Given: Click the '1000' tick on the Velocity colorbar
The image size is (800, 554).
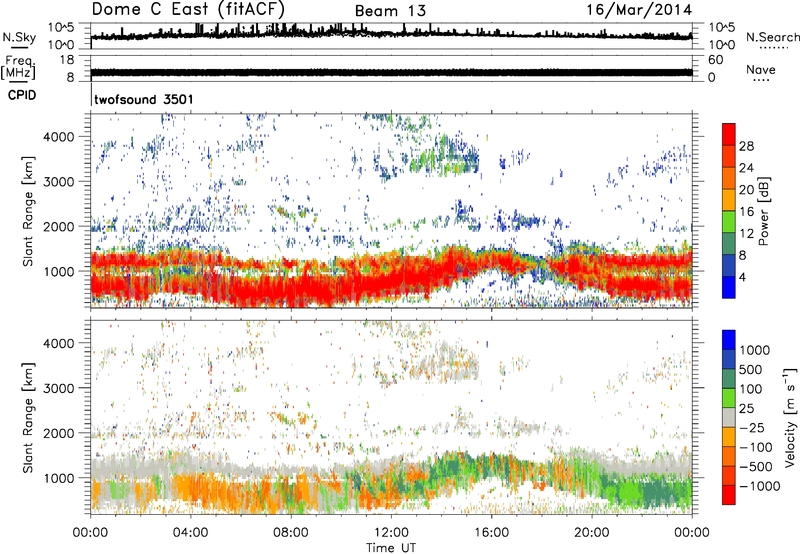Looking at the screenshot, I should (755, 350).
